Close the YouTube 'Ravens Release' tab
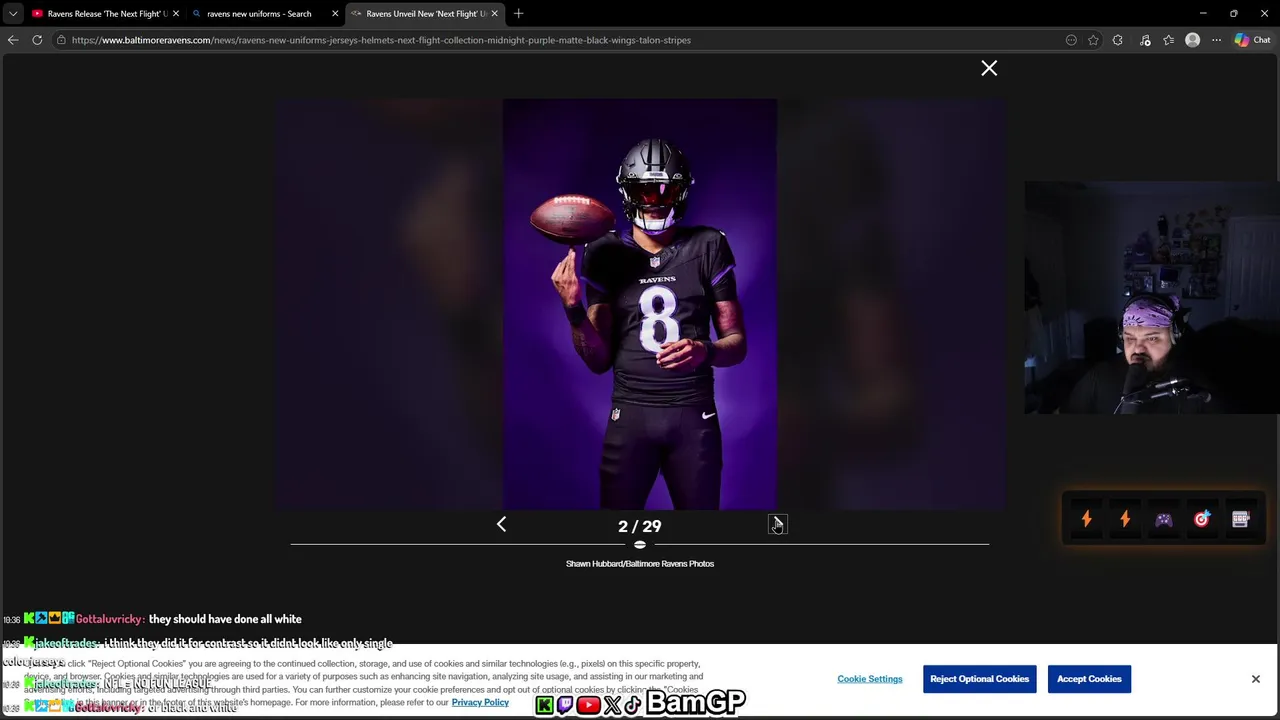1280x720 pixels. tap(176, 13)
